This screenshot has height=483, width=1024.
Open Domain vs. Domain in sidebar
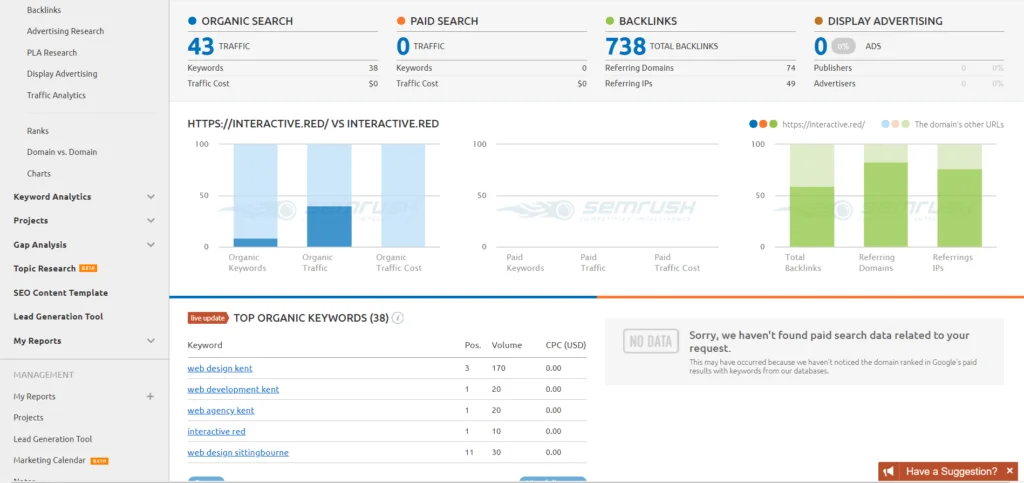[x=62, y=152]
